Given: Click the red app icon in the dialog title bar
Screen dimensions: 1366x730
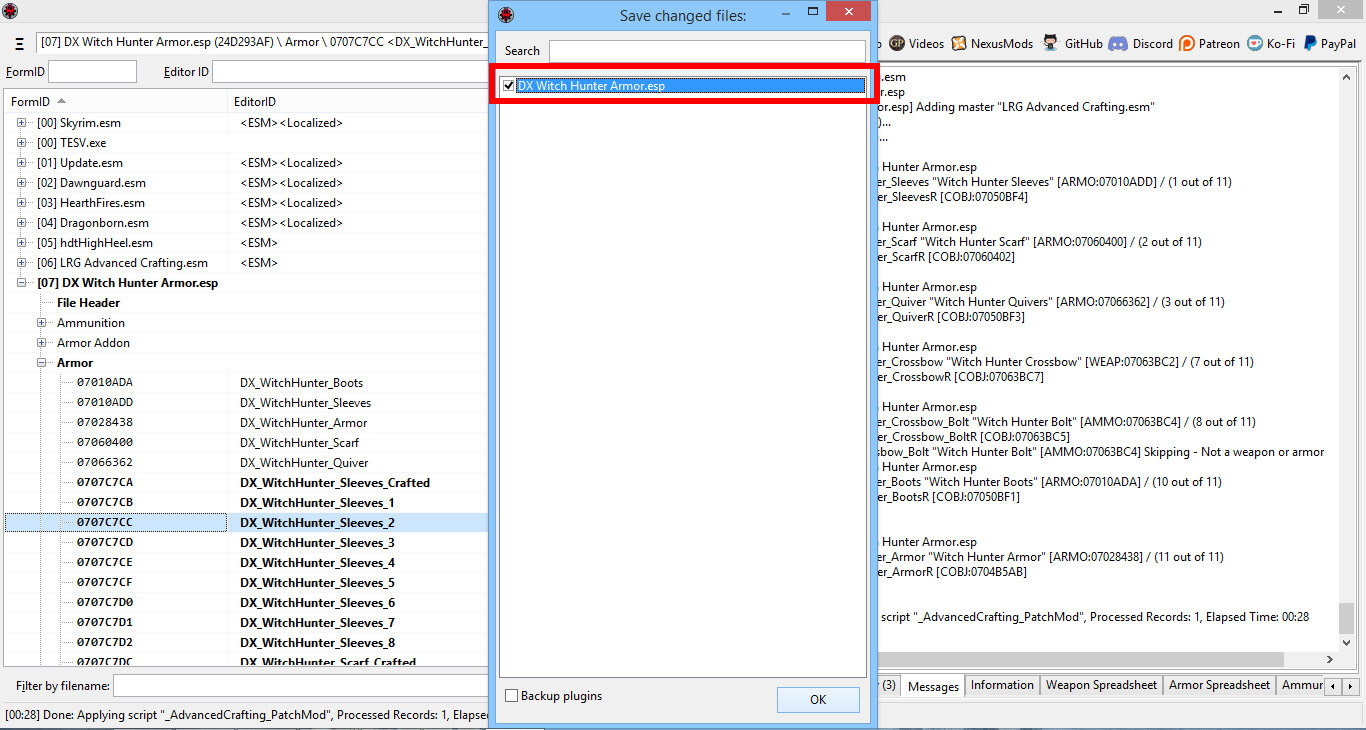Looking at the screenshot, I should click(506, 15).
